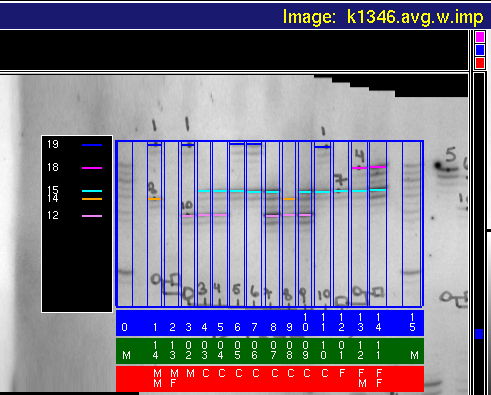Select the orange allele 14 line in legend
The height and width of the screenshot is (395, 491).
point(92,199)
